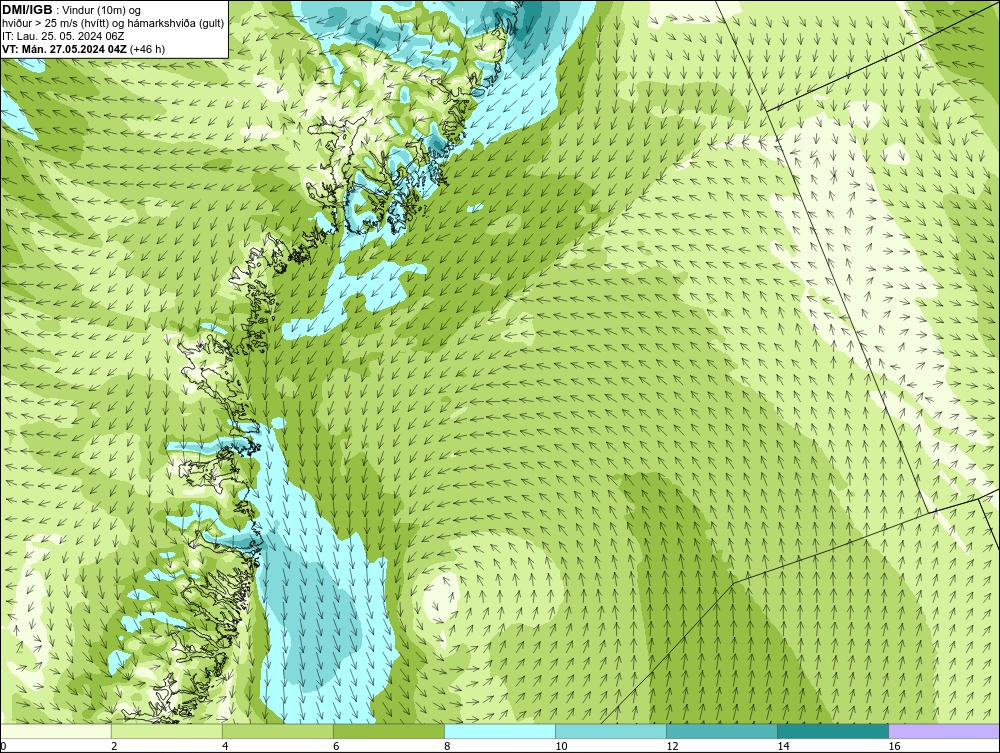Click the legend label '12'
The image size is (1000, 753).
pos(672,746)
